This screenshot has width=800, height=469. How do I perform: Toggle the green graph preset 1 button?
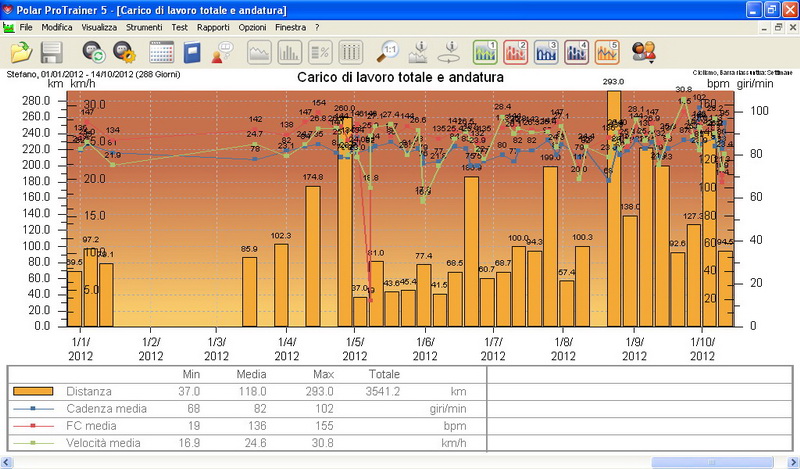486,52
